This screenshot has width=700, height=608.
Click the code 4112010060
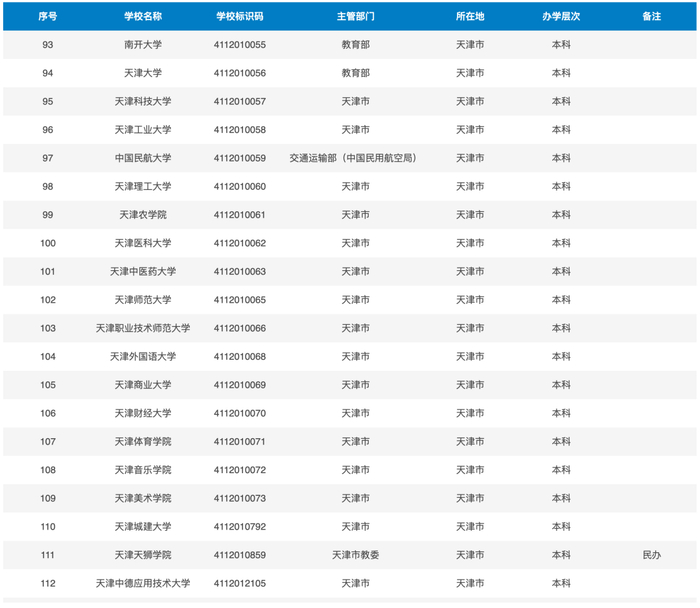click(240, 186)
